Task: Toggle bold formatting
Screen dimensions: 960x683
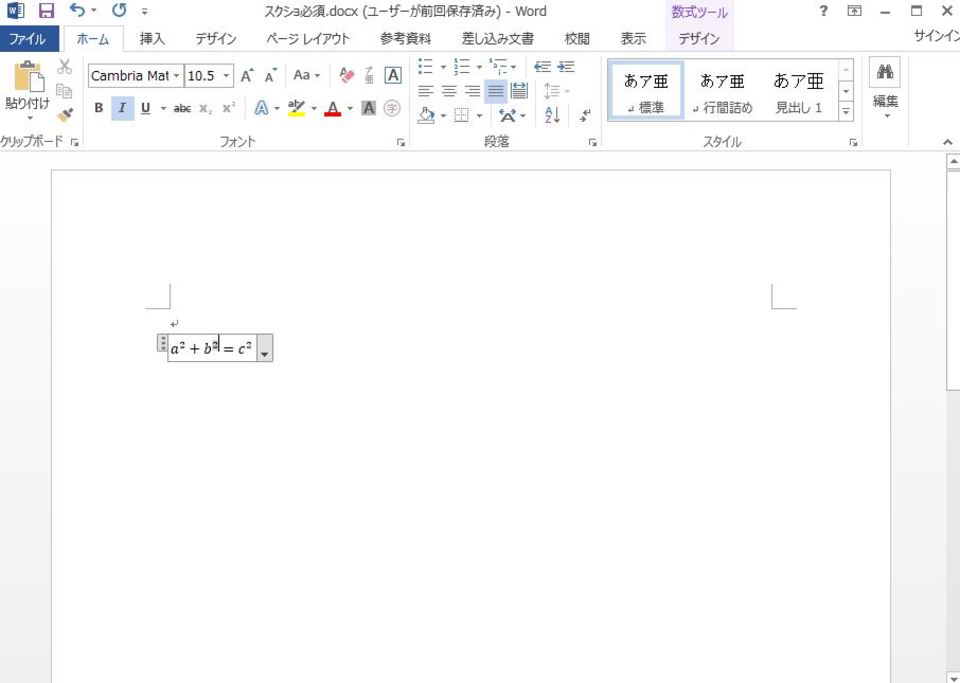Action: click(98, 108)
